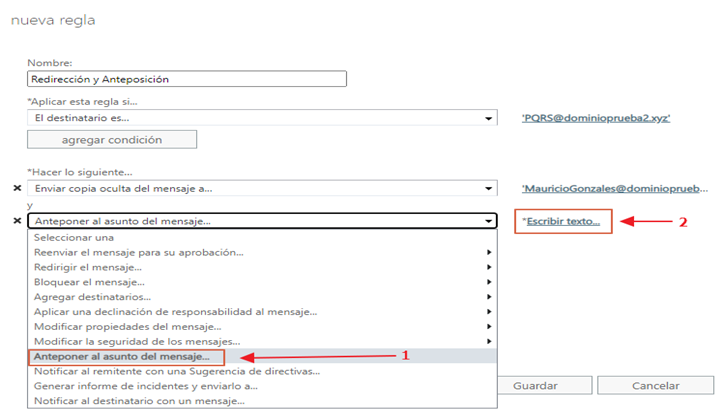Remove the blind copy action with X icon
Screen dimensions: 723x413
(17, 188)
